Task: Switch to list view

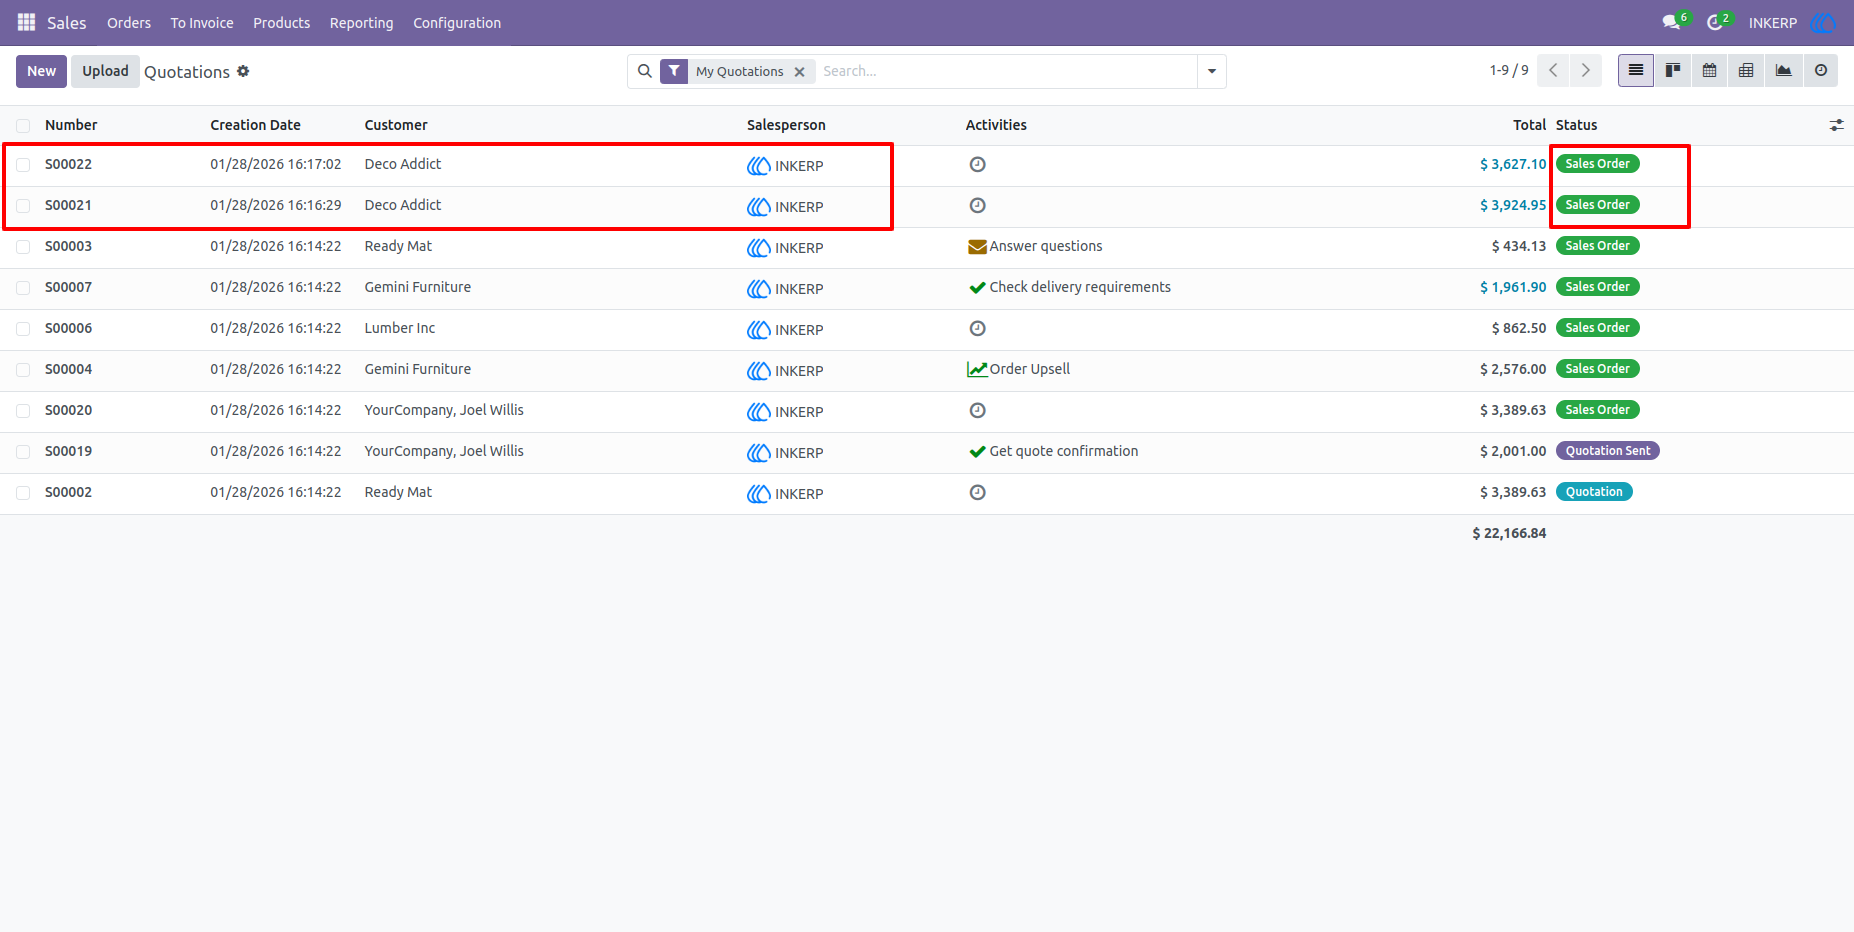Action: (1636, 71)
